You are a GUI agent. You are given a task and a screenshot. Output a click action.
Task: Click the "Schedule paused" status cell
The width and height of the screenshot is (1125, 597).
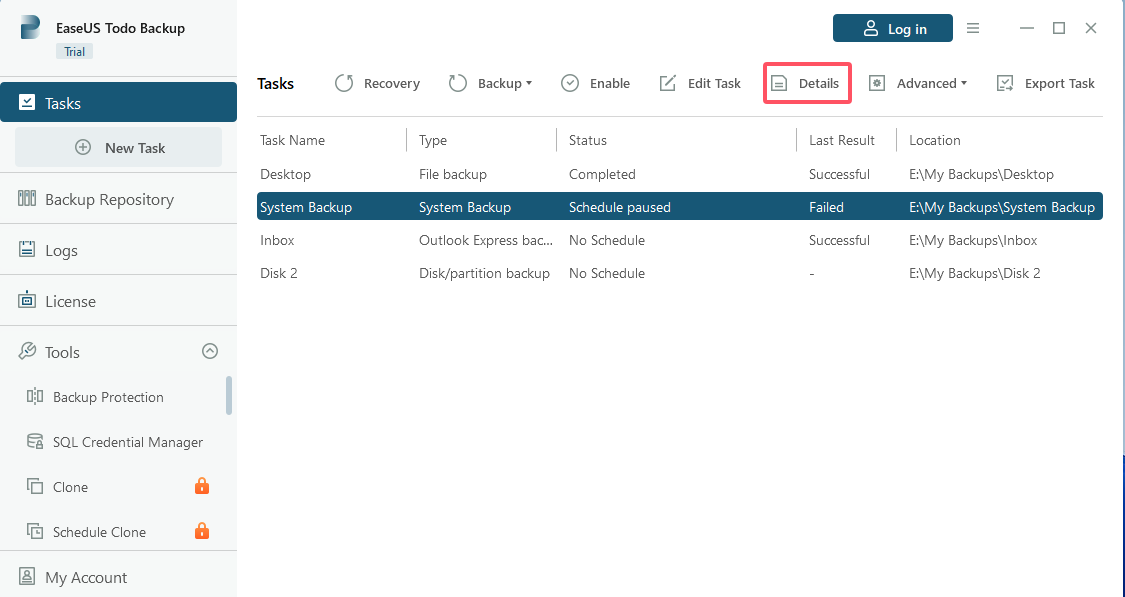point(620,207)
